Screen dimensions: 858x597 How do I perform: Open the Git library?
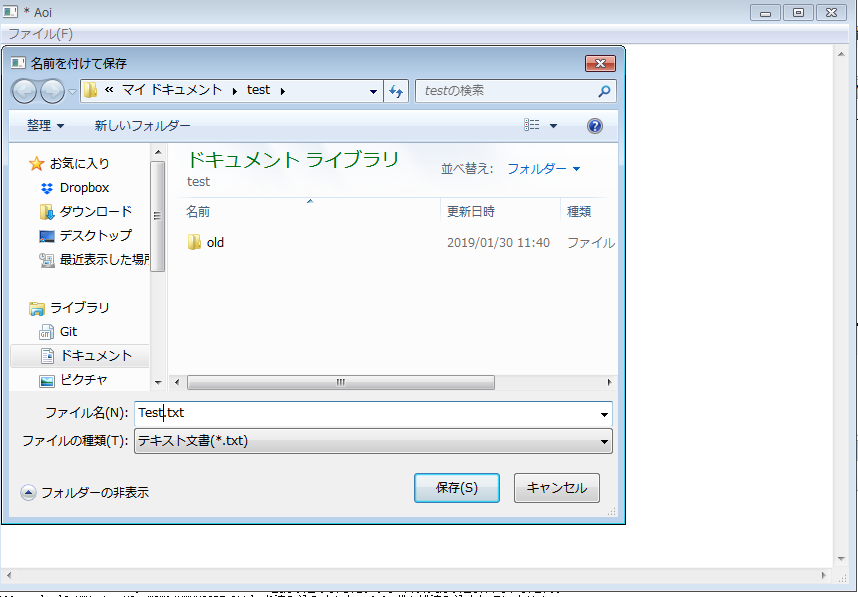pos(68,332)
